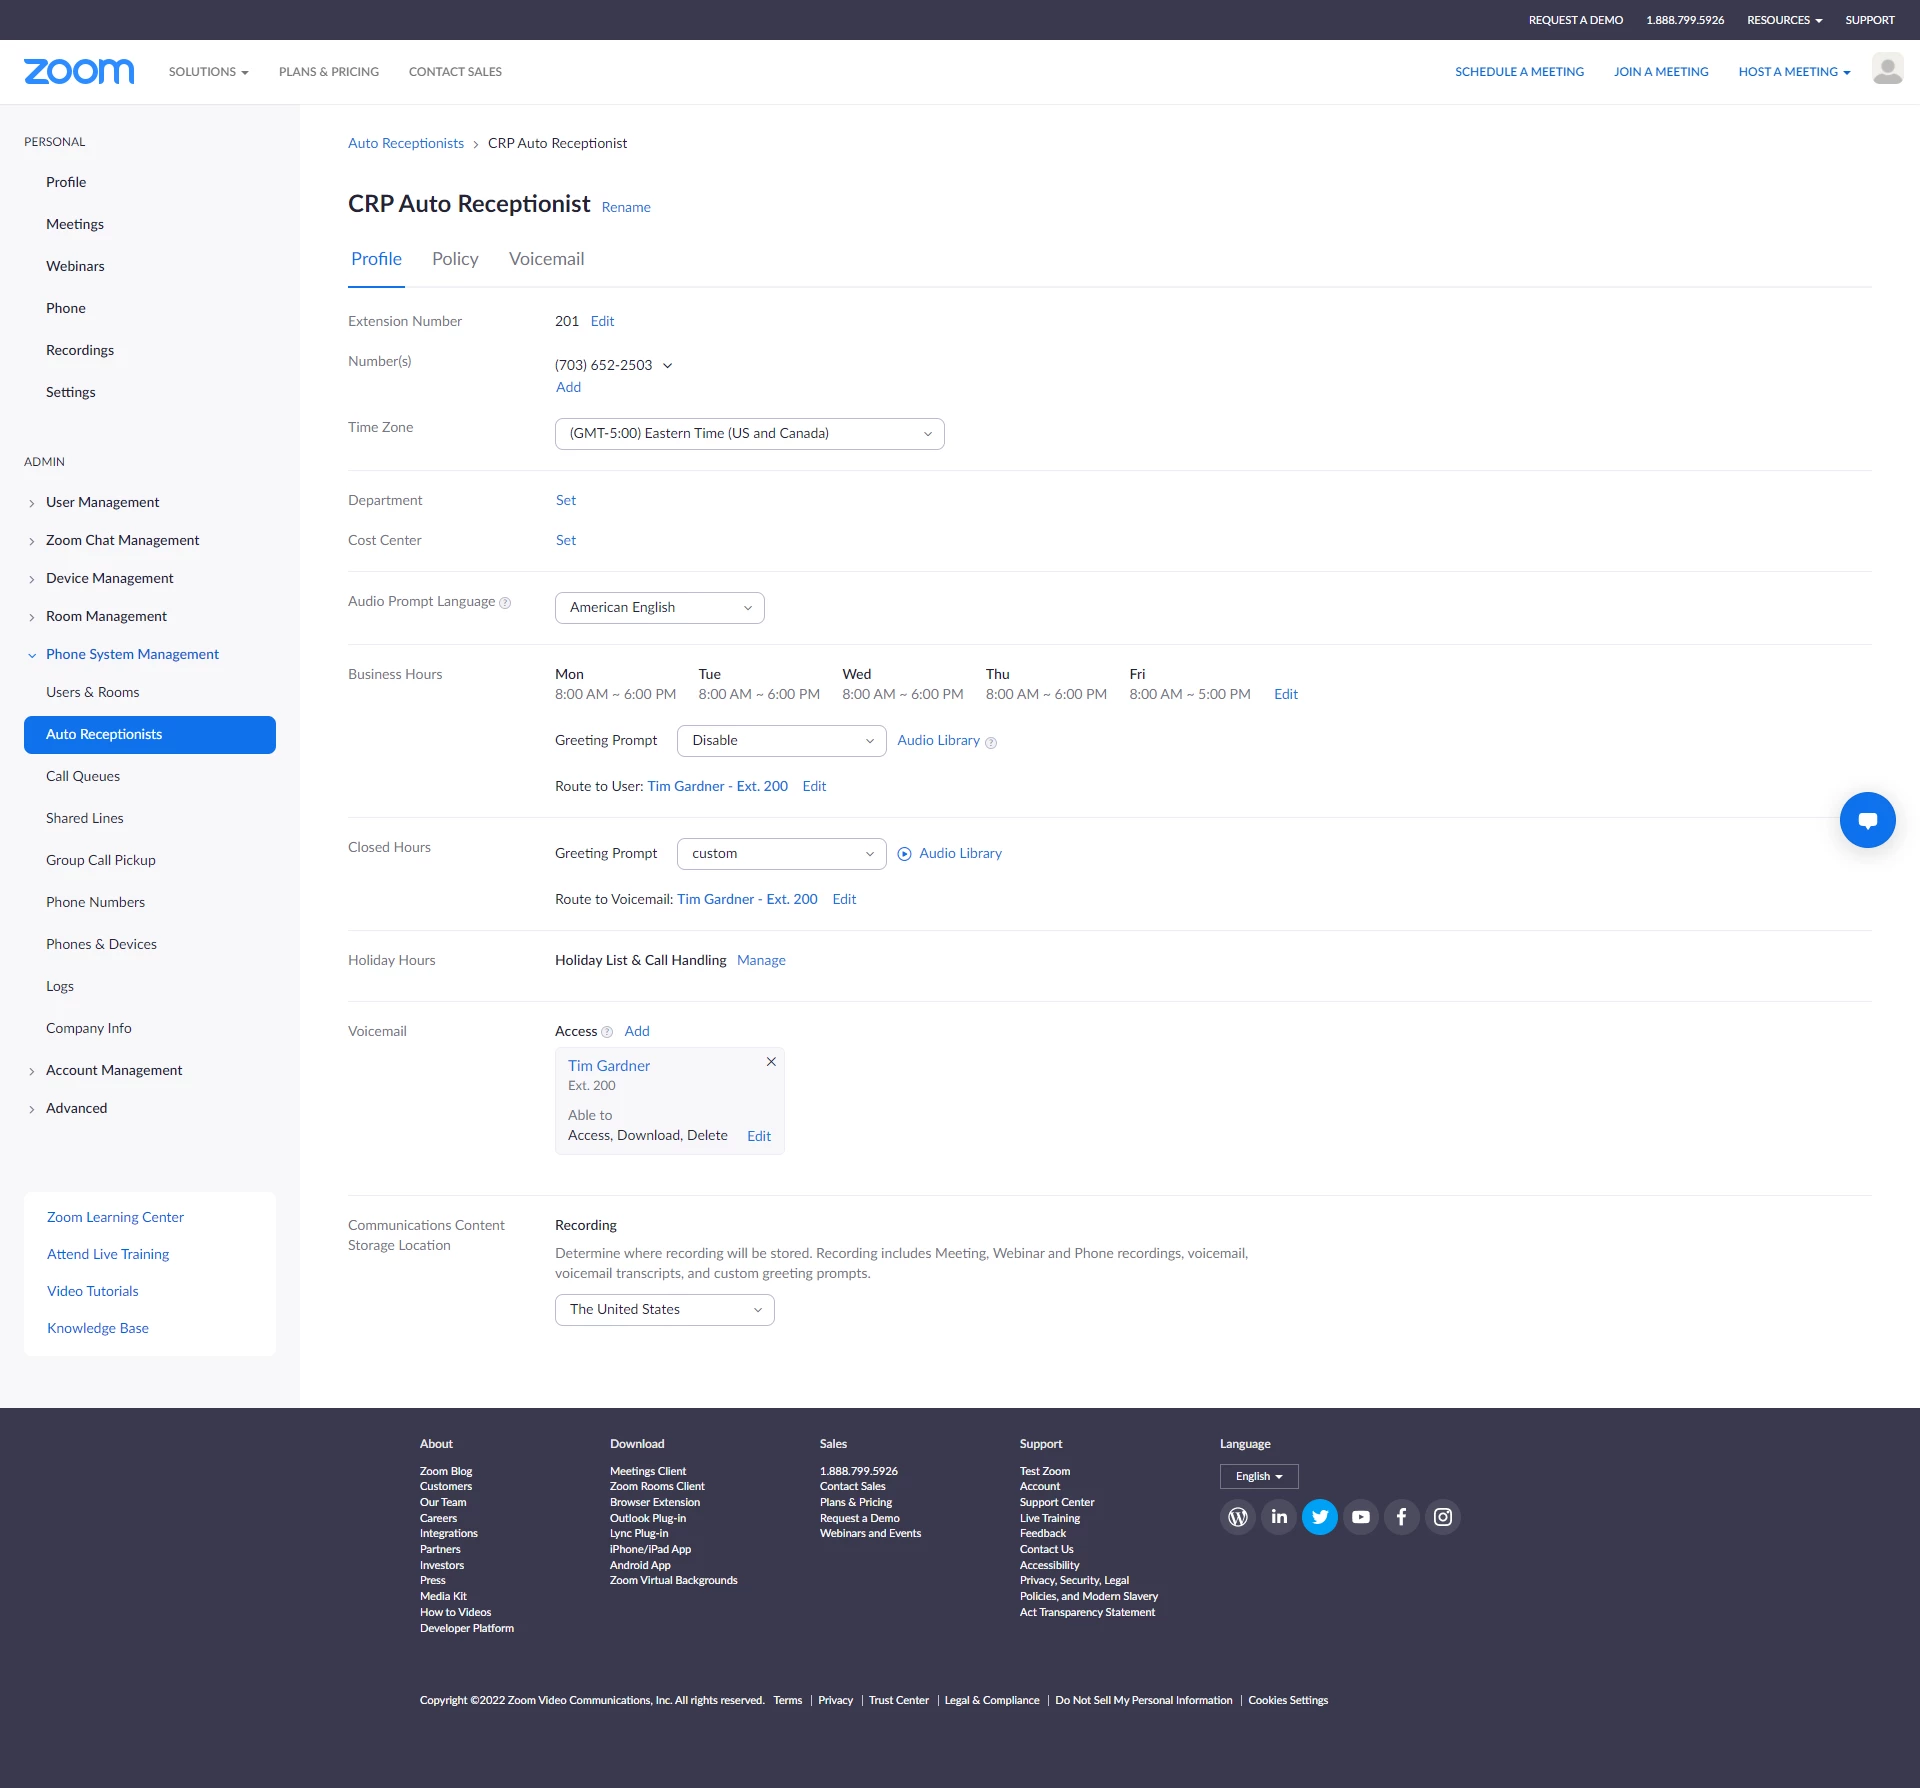Screen dimensions: 1920x1788
Task: Play the closed hours custom greeting audio
Action: (904, 854)
